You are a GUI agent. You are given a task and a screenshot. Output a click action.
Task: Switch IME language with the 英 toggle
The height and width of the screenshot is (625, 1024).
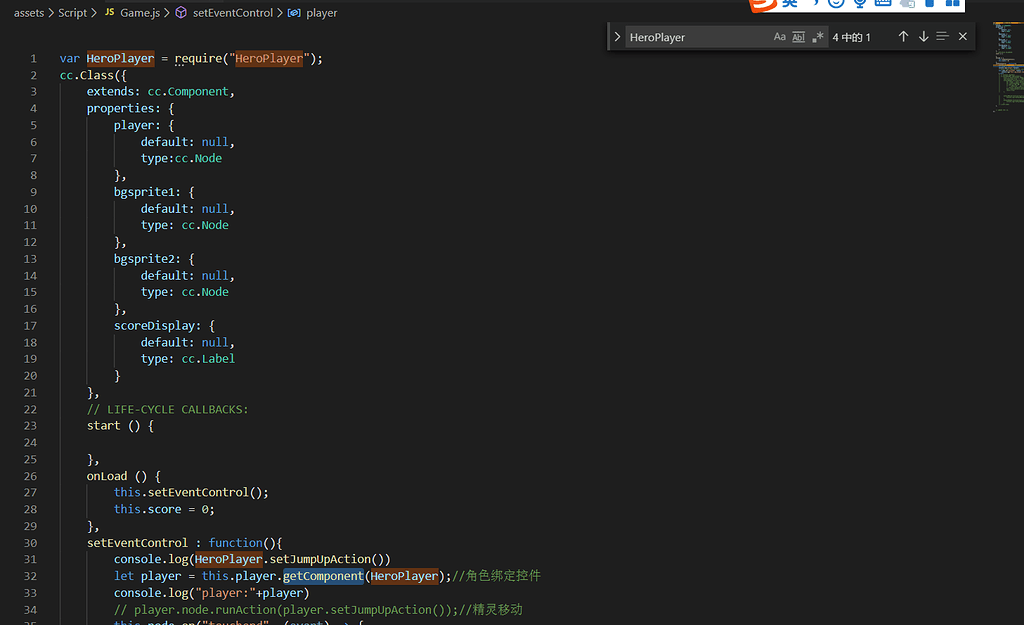click(787, 4)
